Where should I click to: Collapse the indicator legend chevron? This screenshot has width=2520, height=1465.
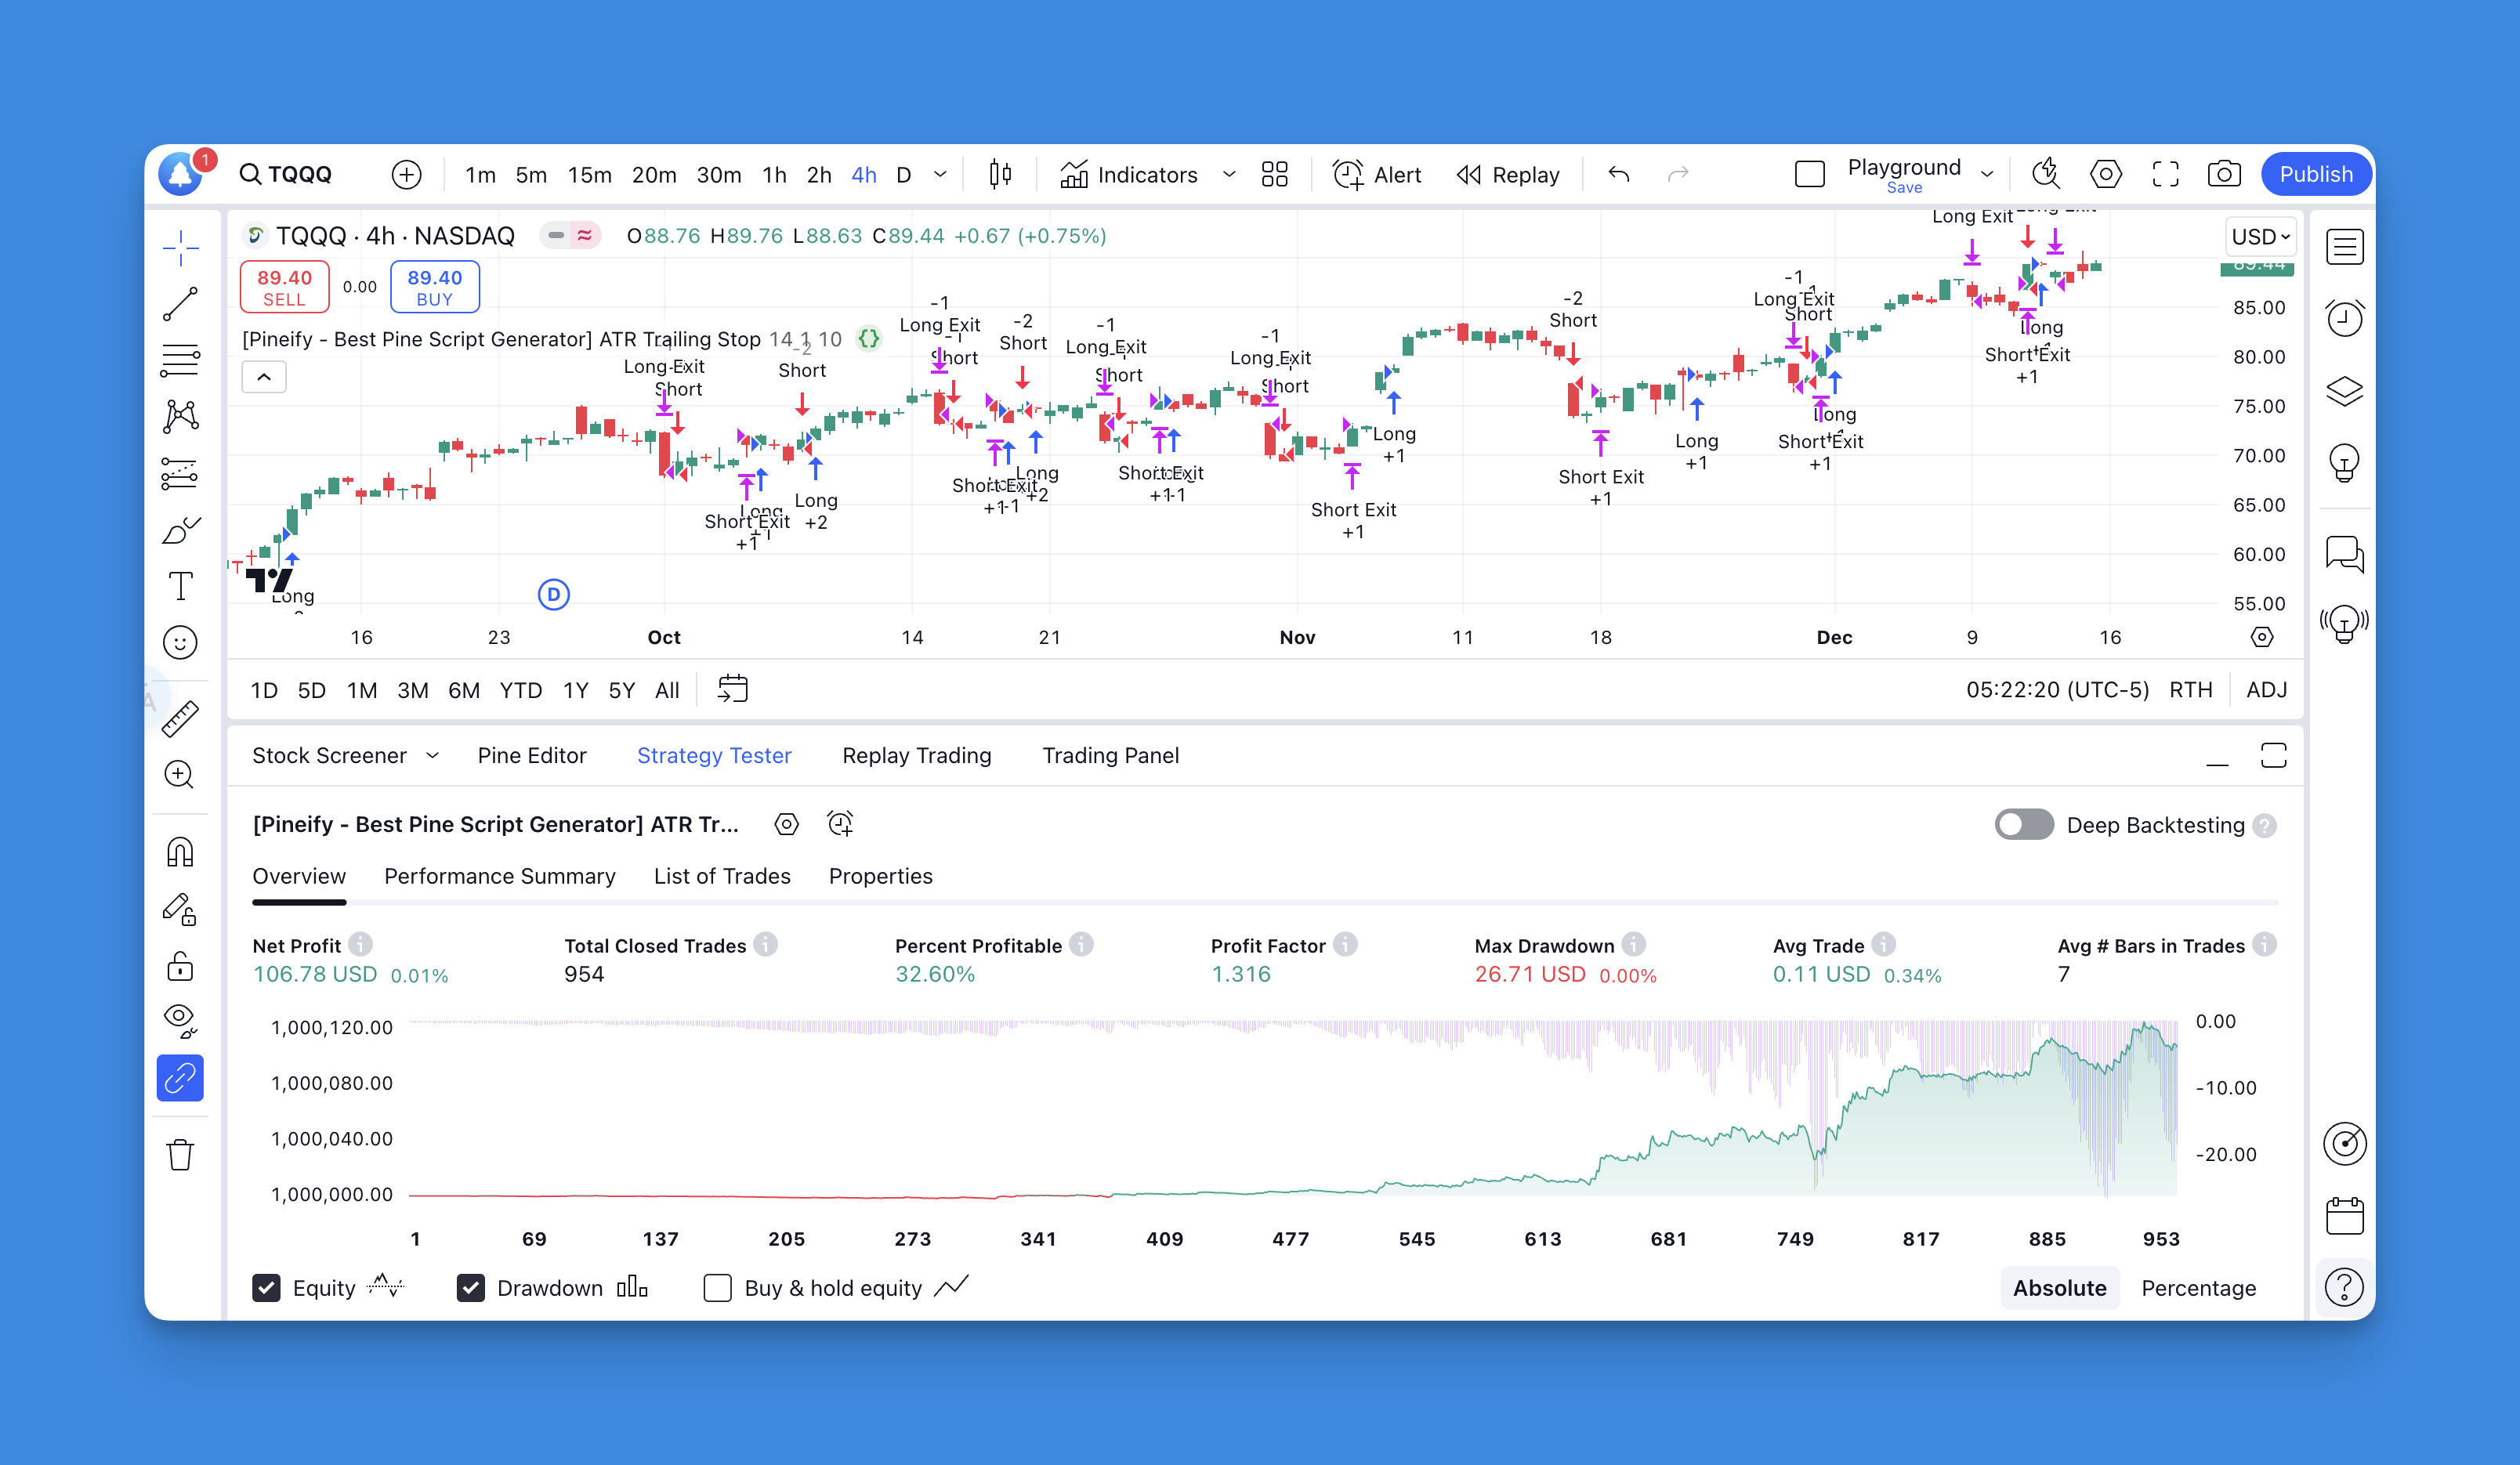coord(264,377)
